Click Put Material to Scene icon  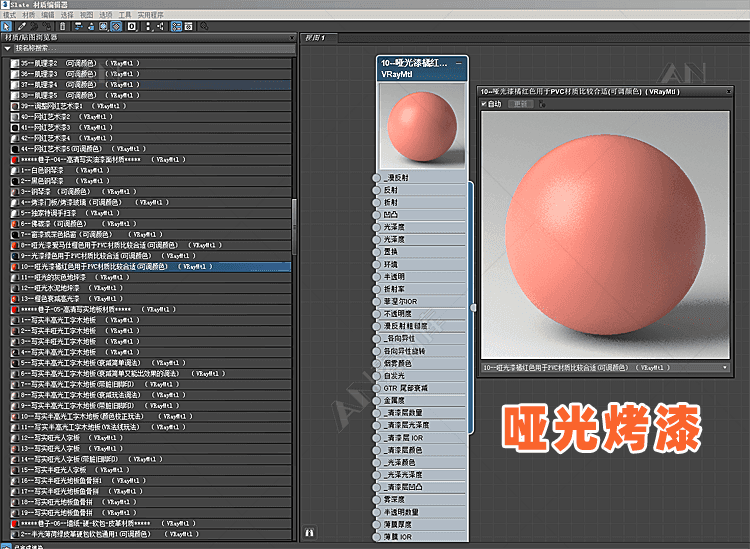point(34,26)
